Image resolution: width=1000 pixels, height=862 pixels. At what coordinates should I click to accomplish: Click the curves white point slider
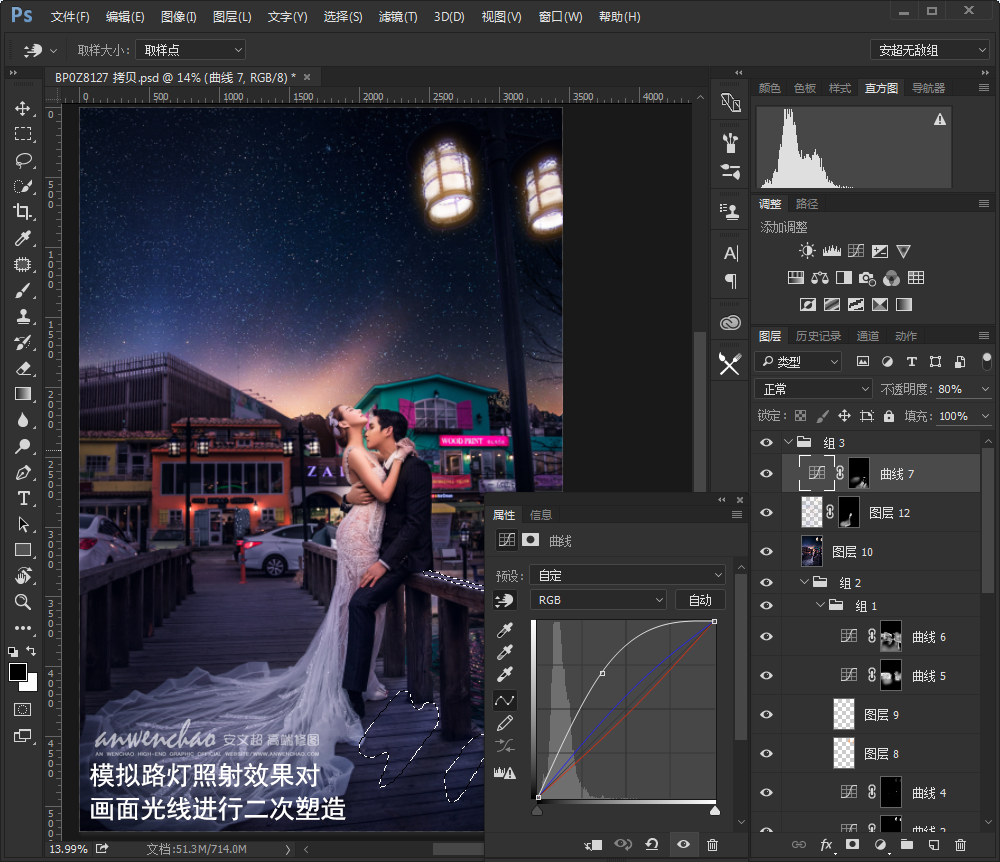[x=715, y=810]
